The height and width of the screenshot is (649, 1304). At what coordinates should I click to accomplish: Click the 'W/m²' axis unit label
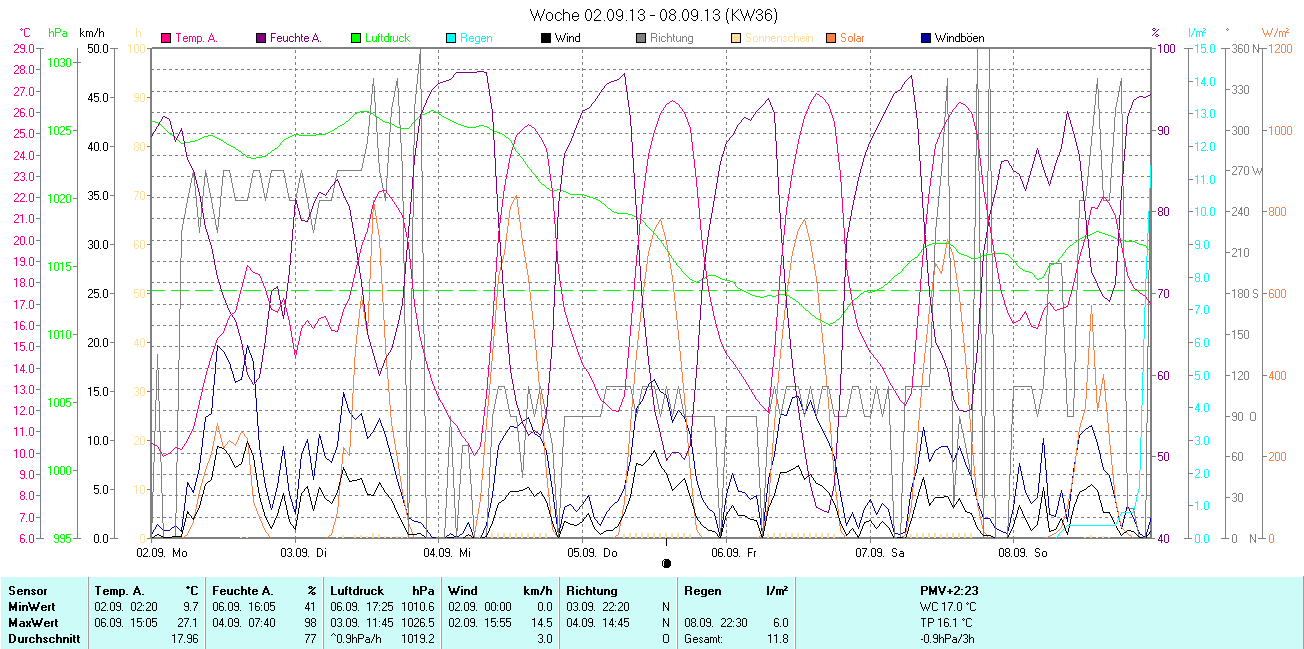click(x=1275, y=32)
